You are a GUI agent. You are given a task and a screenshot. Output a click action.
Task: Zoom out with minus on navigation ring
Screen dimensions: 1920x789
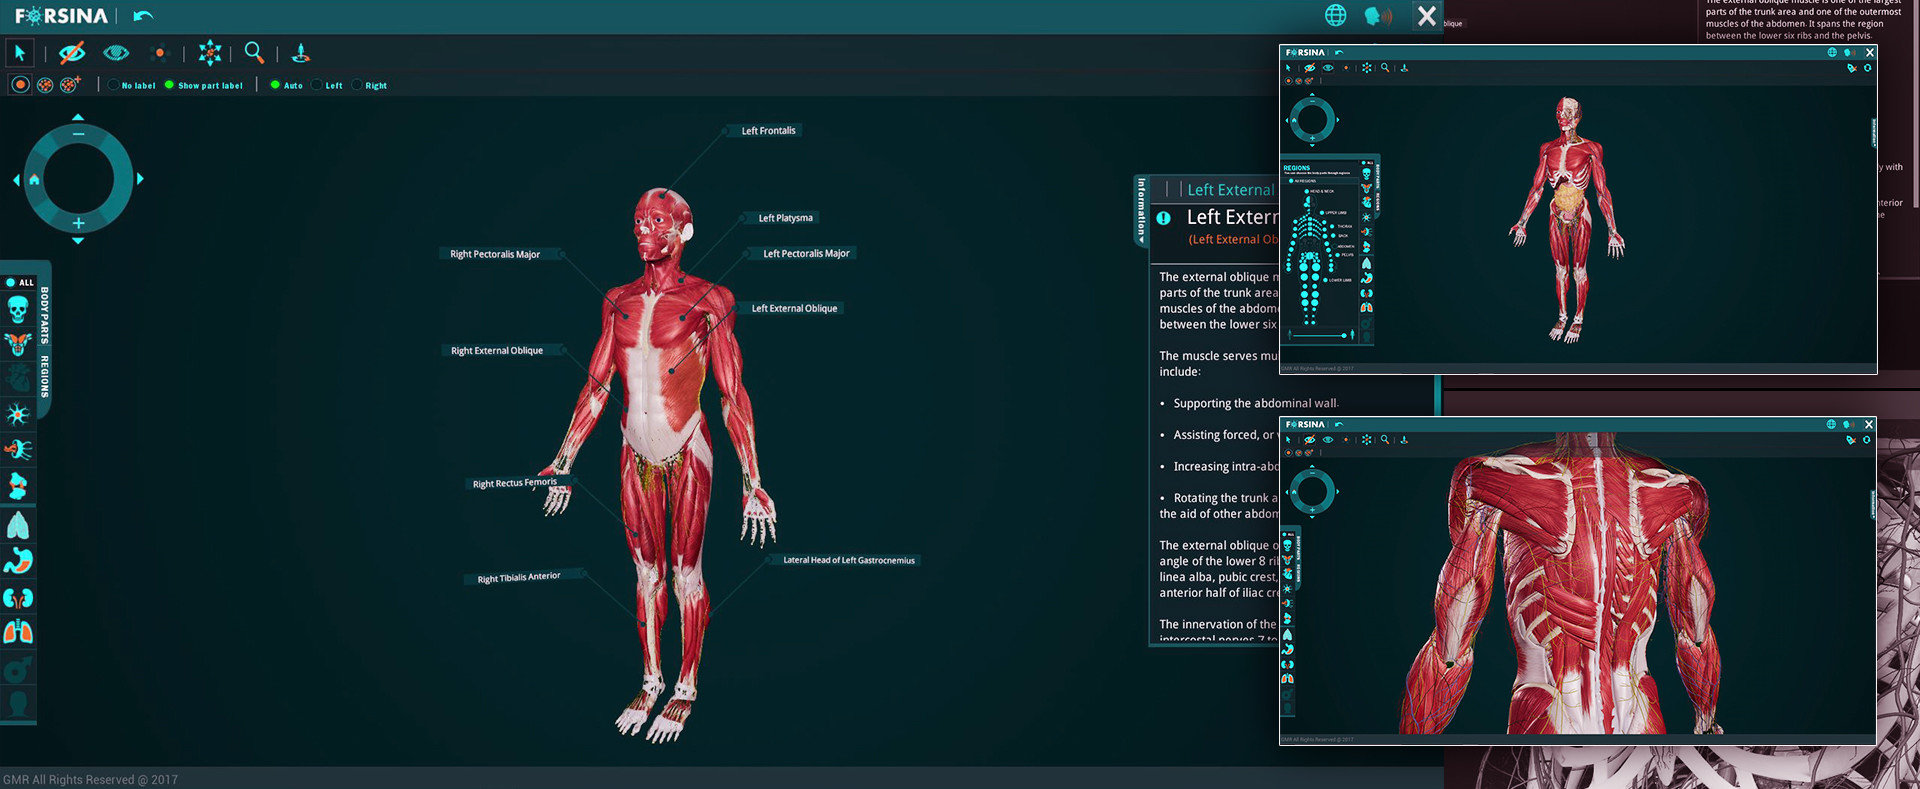coord(78,134)
